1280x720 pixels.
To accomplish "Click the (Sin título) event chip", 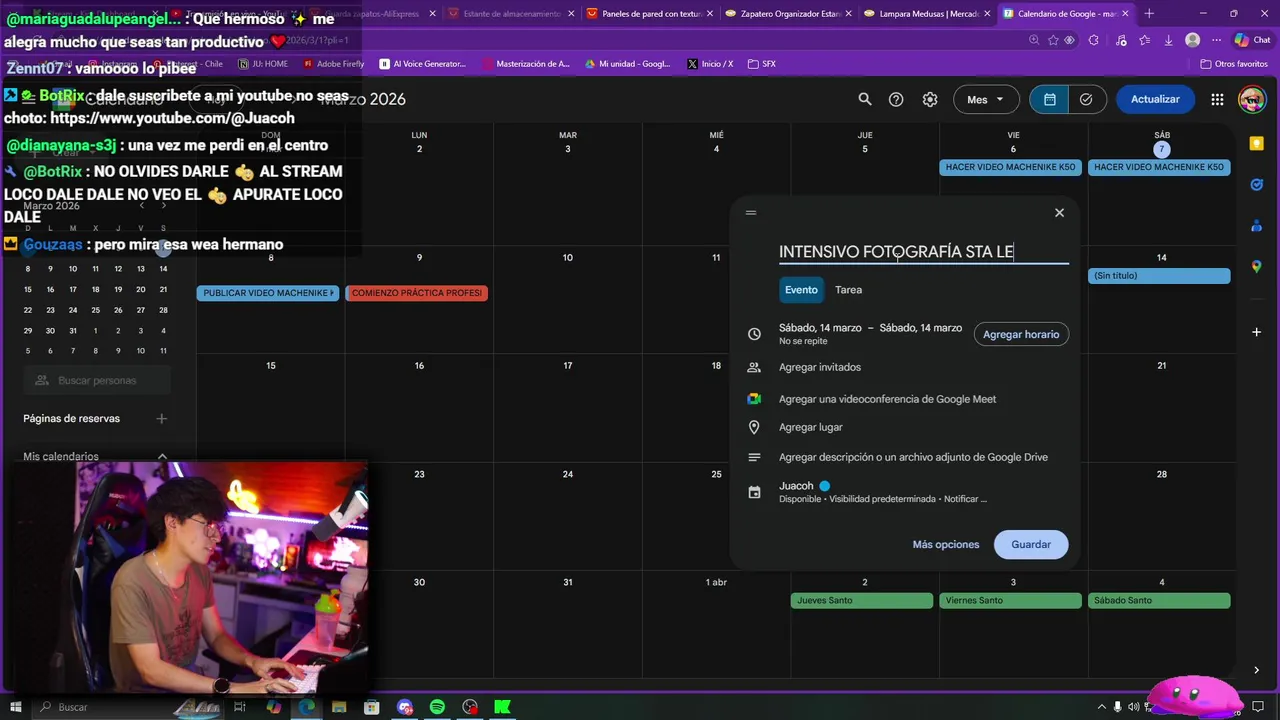I will pyautogui.click(x=1158, y=276).
